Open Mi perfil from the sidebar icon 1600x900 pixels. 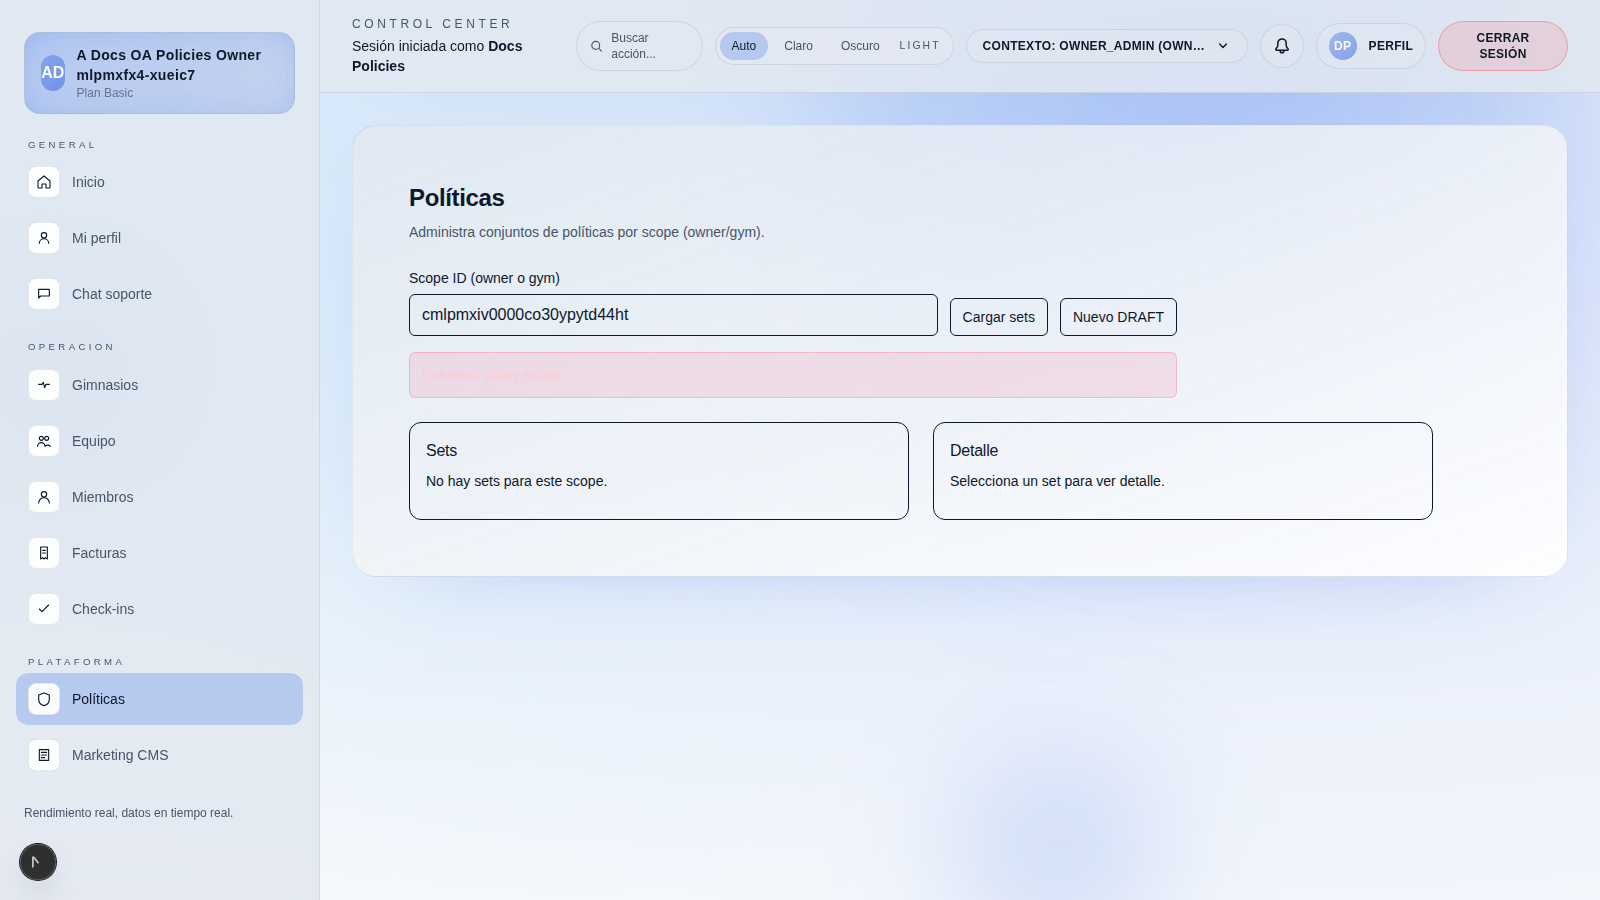(x=44, y=238)
